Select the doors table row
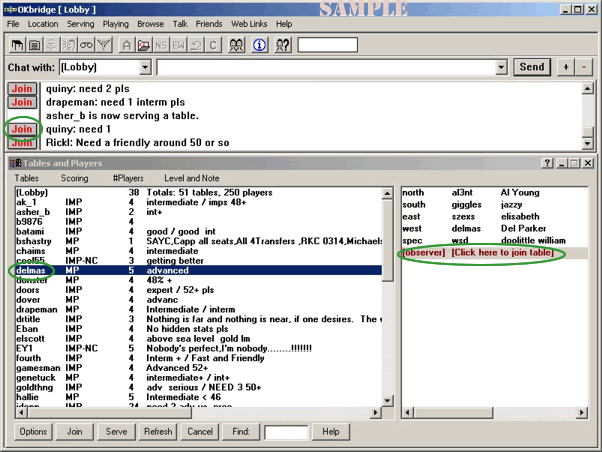The width and height of the screenshot is (602, 452). click(x=198, y=290)
